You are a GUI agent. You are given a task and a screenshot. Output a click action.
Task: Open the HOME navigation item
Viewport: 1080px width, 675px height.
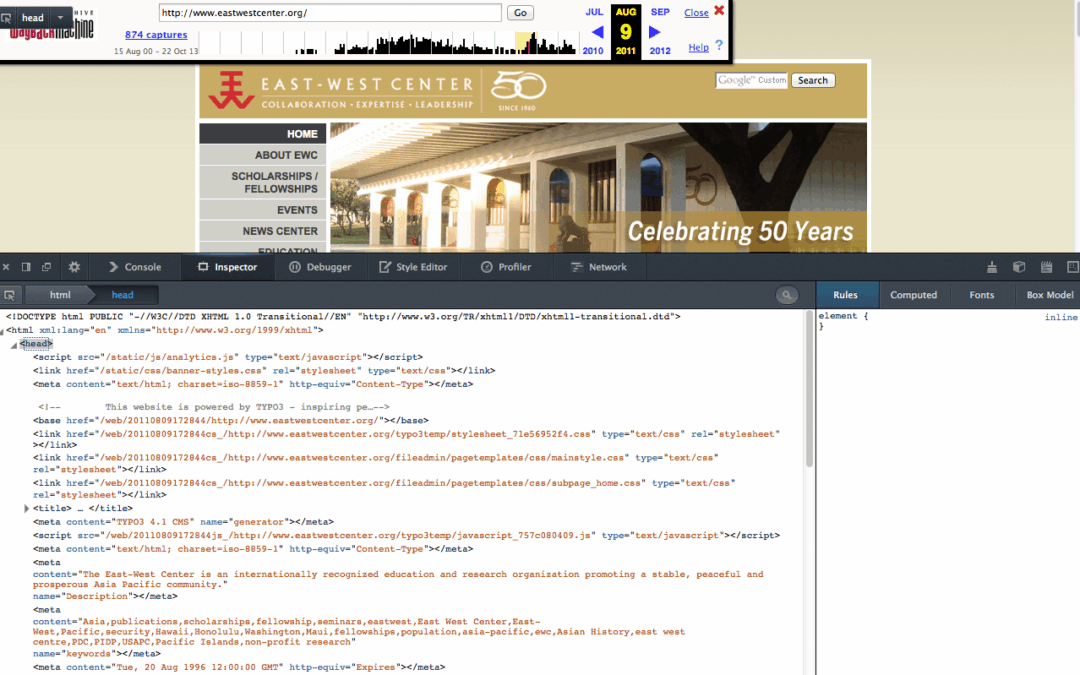(x=262, y=134)
